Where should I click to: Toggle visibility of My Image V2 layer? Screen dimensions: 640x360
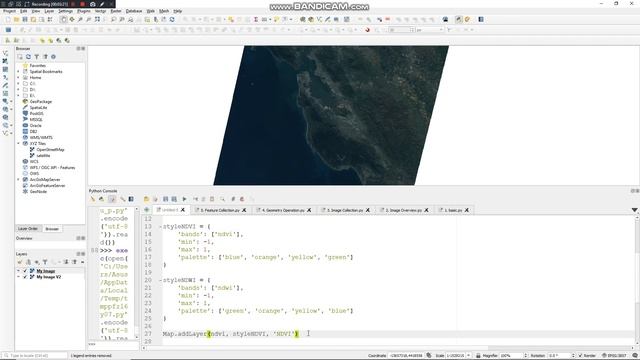(x=25, y=277)
